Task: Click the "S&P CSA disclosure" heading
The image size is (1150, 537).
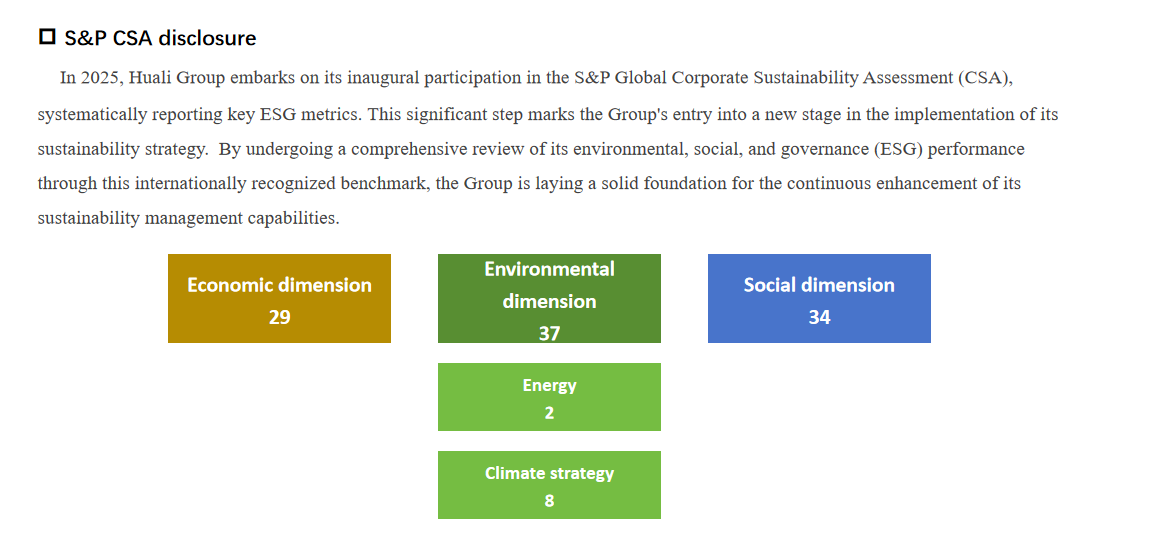Action: pyautogui.click(x=160, y=38)
